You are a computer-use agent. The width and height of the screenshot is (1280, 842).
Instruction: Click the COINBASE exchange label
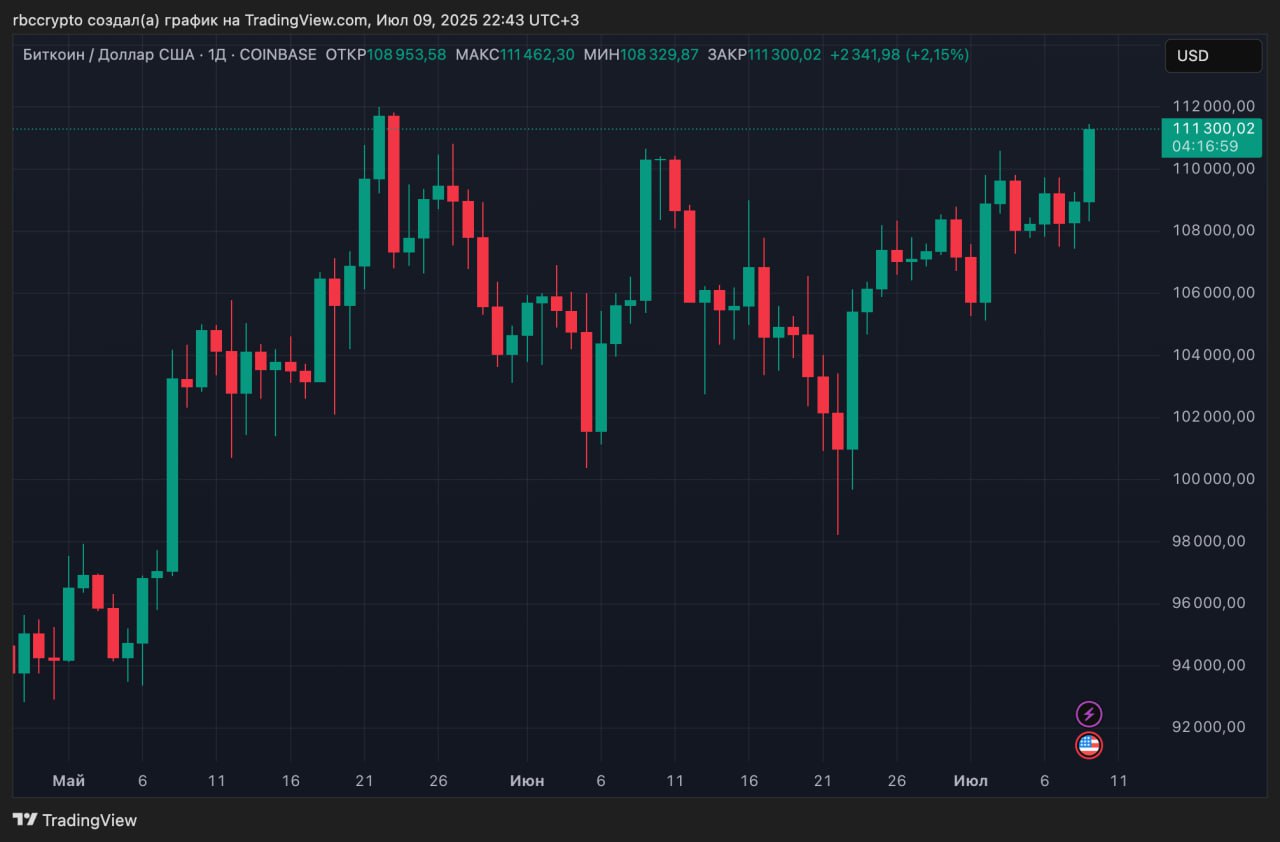[278, 55]
